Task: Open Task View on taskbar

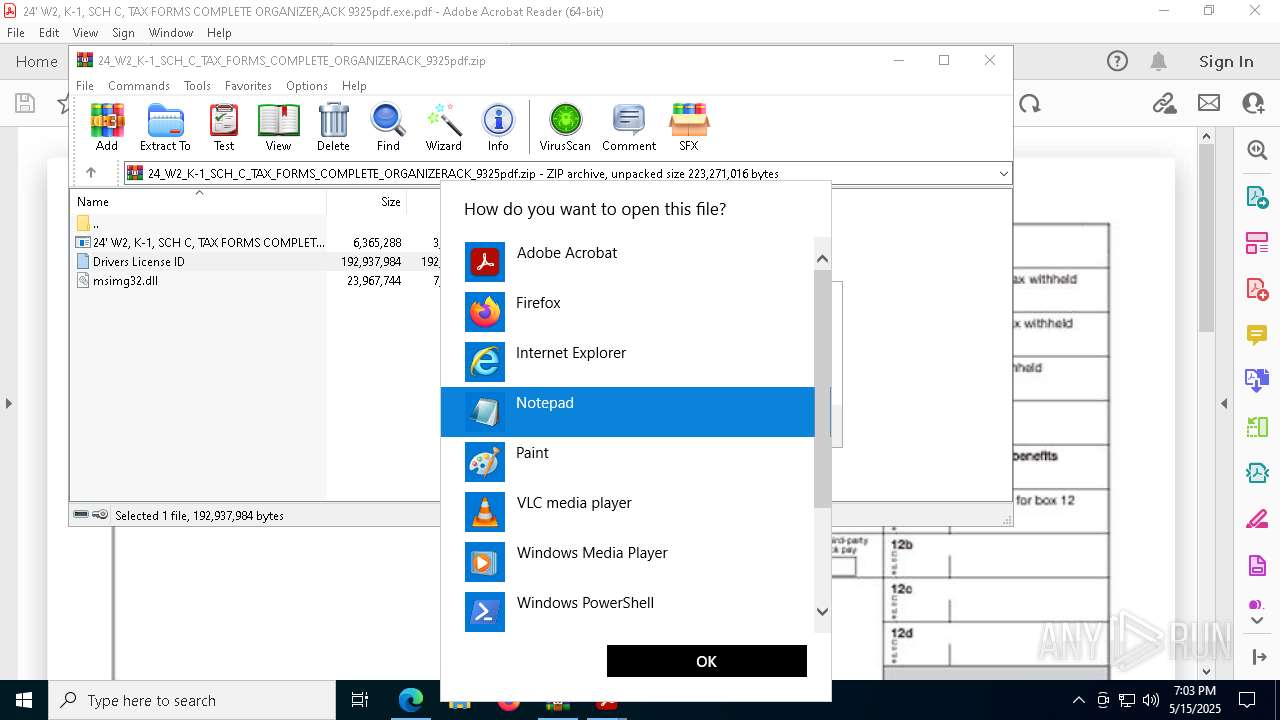Action: (x=360, y=700)
